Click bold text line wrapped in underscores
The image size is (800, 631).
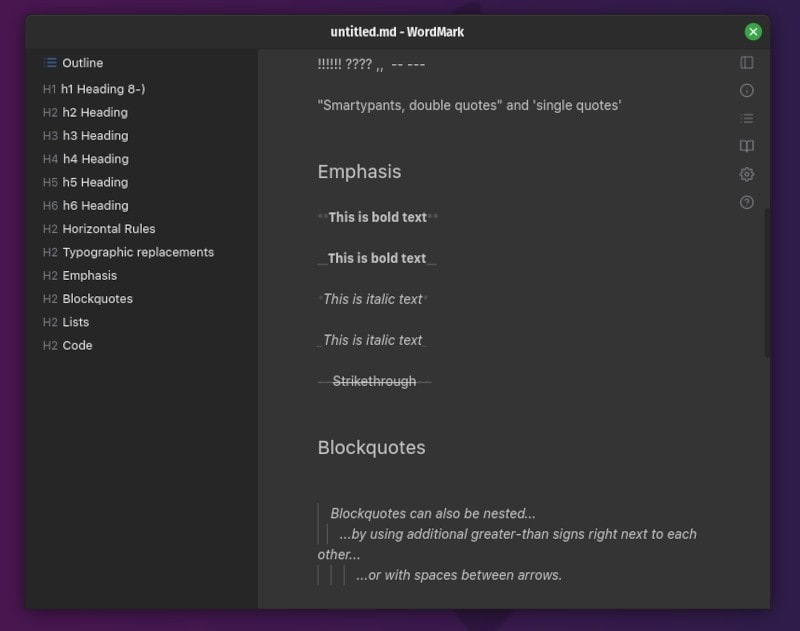click(377, 258)
